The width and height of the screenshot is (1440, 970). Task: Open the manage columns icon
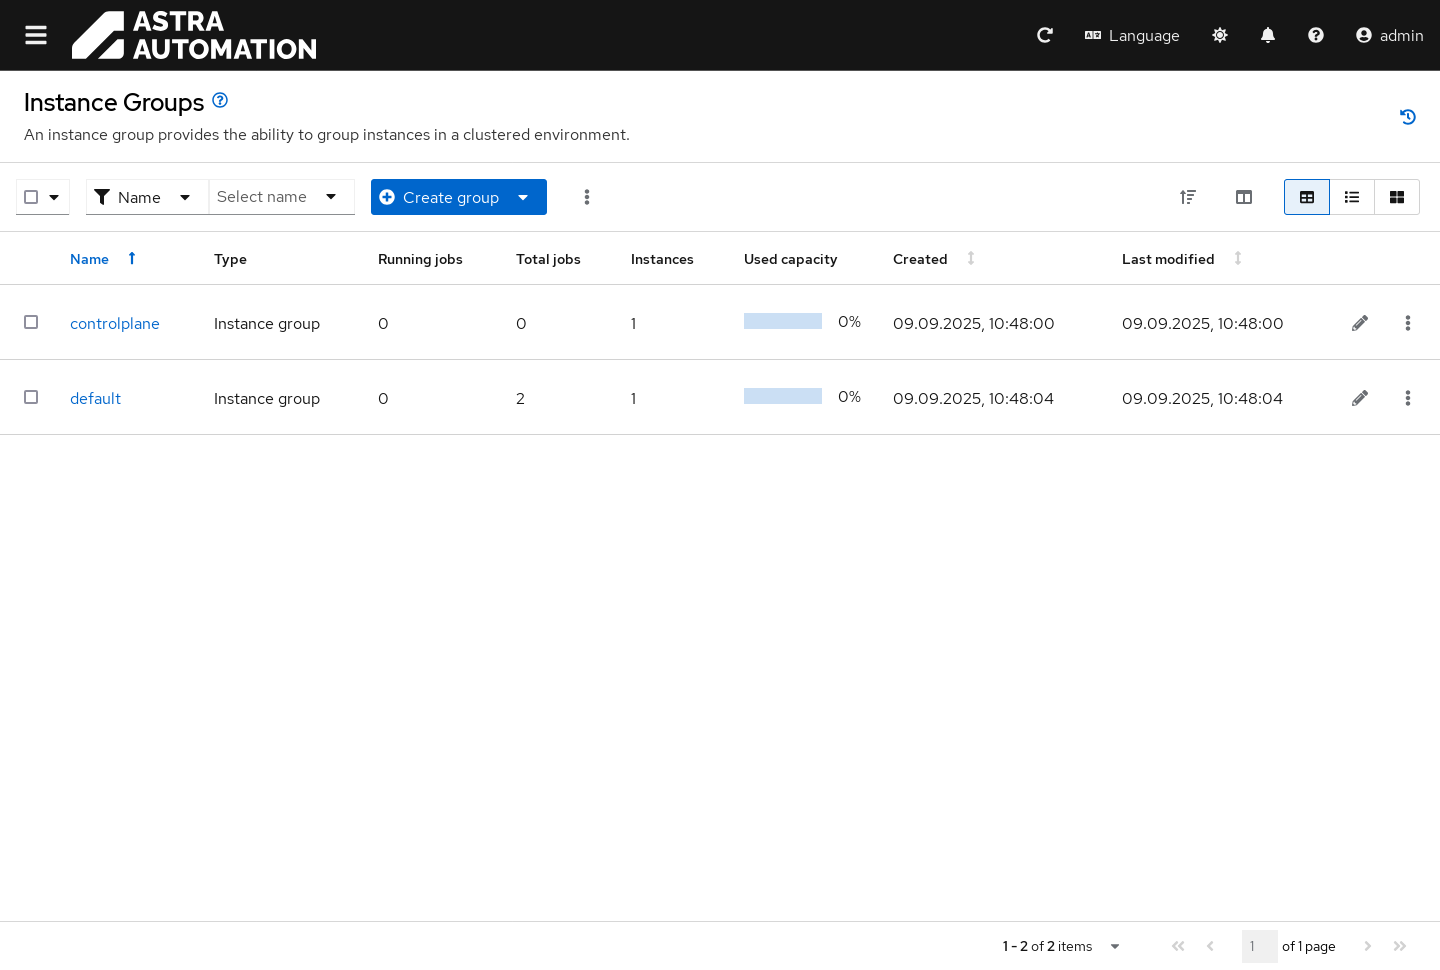click(x=1244, y=197)
